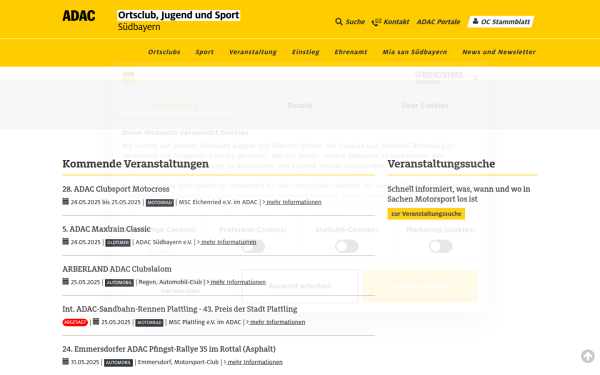Image resolution: width=600 pixels, height=375 pixels.
Task: Open the OC Stammblatt login button
Action: coord(501,21)
